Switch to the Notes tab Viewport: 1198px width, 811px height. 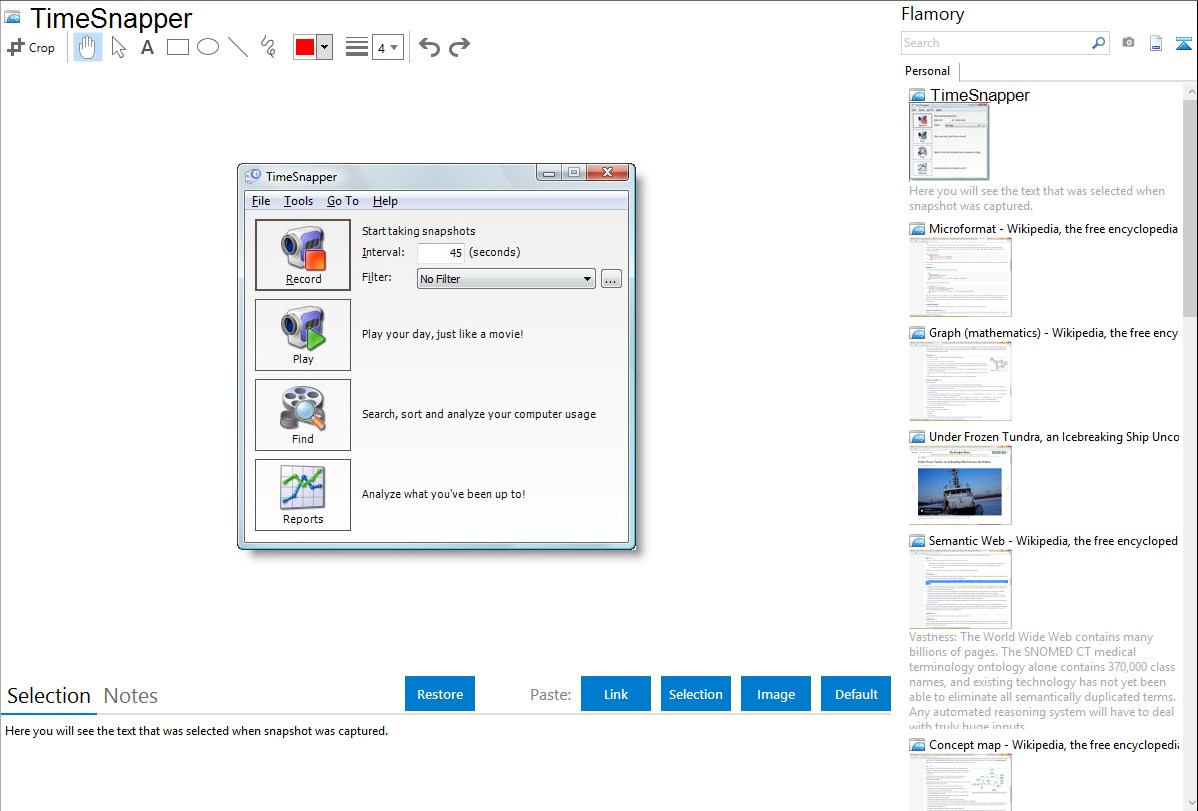(x=131, y=696)
